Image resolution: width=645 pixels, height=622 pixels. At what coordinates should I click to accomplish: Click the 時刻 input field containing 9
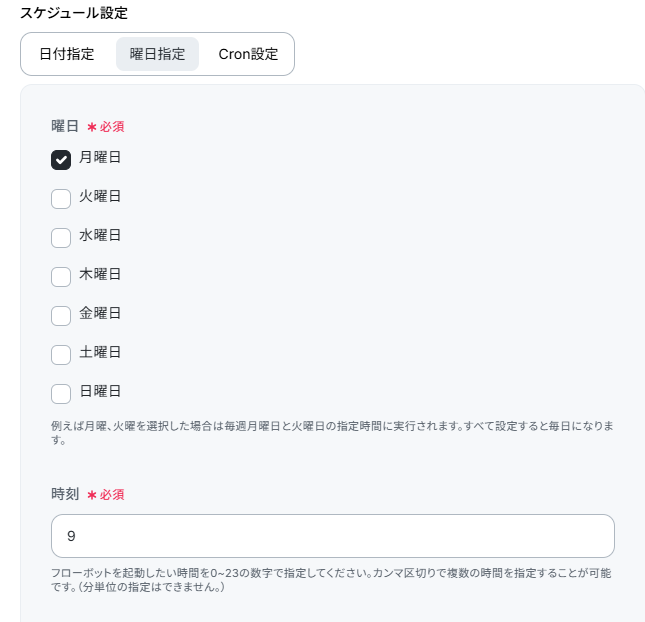click(332, 536)
